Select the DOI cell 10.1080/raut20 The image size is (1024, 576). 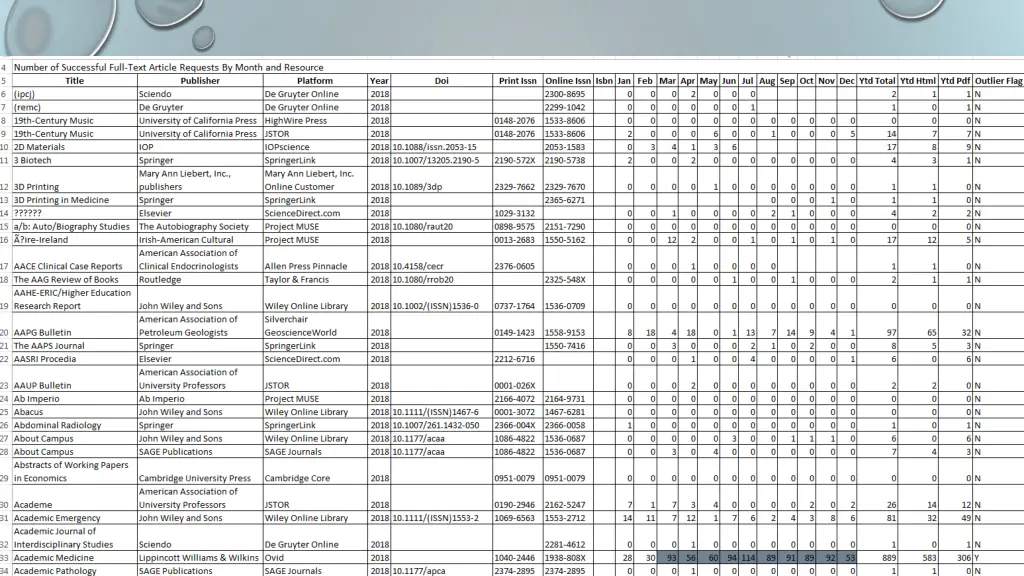(x=441, y=227)
